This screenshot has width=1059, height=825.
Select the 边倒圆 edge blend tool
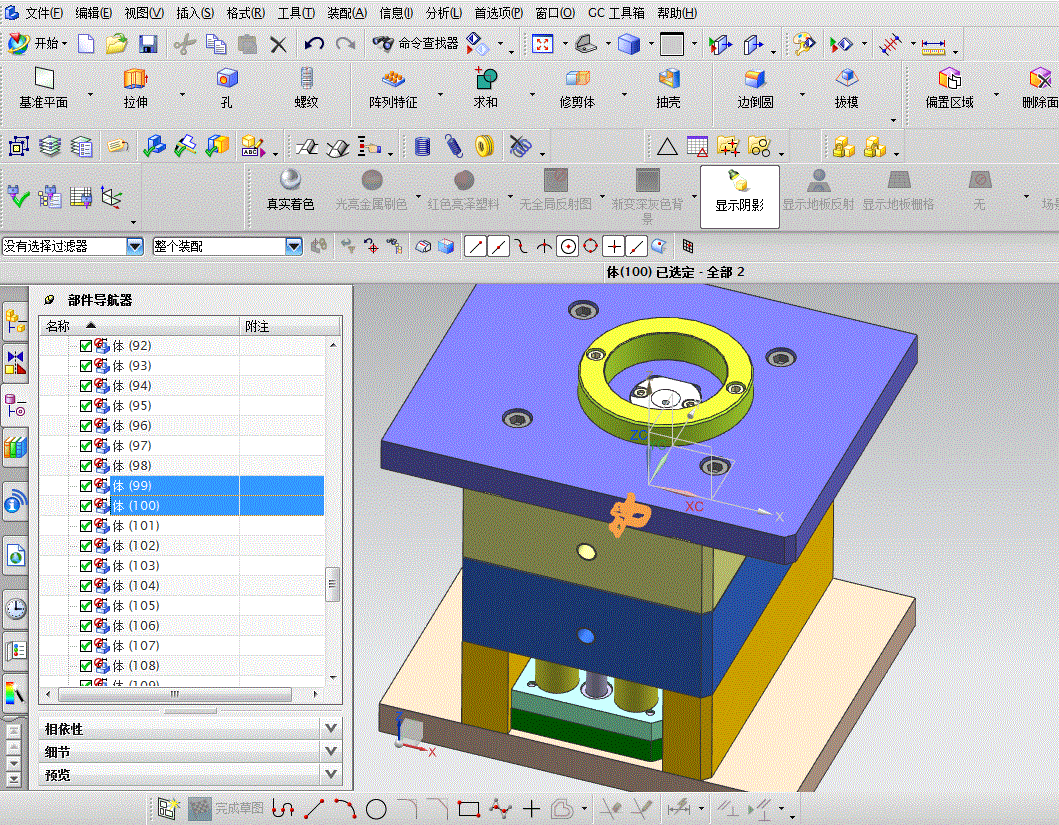[755, 88]
